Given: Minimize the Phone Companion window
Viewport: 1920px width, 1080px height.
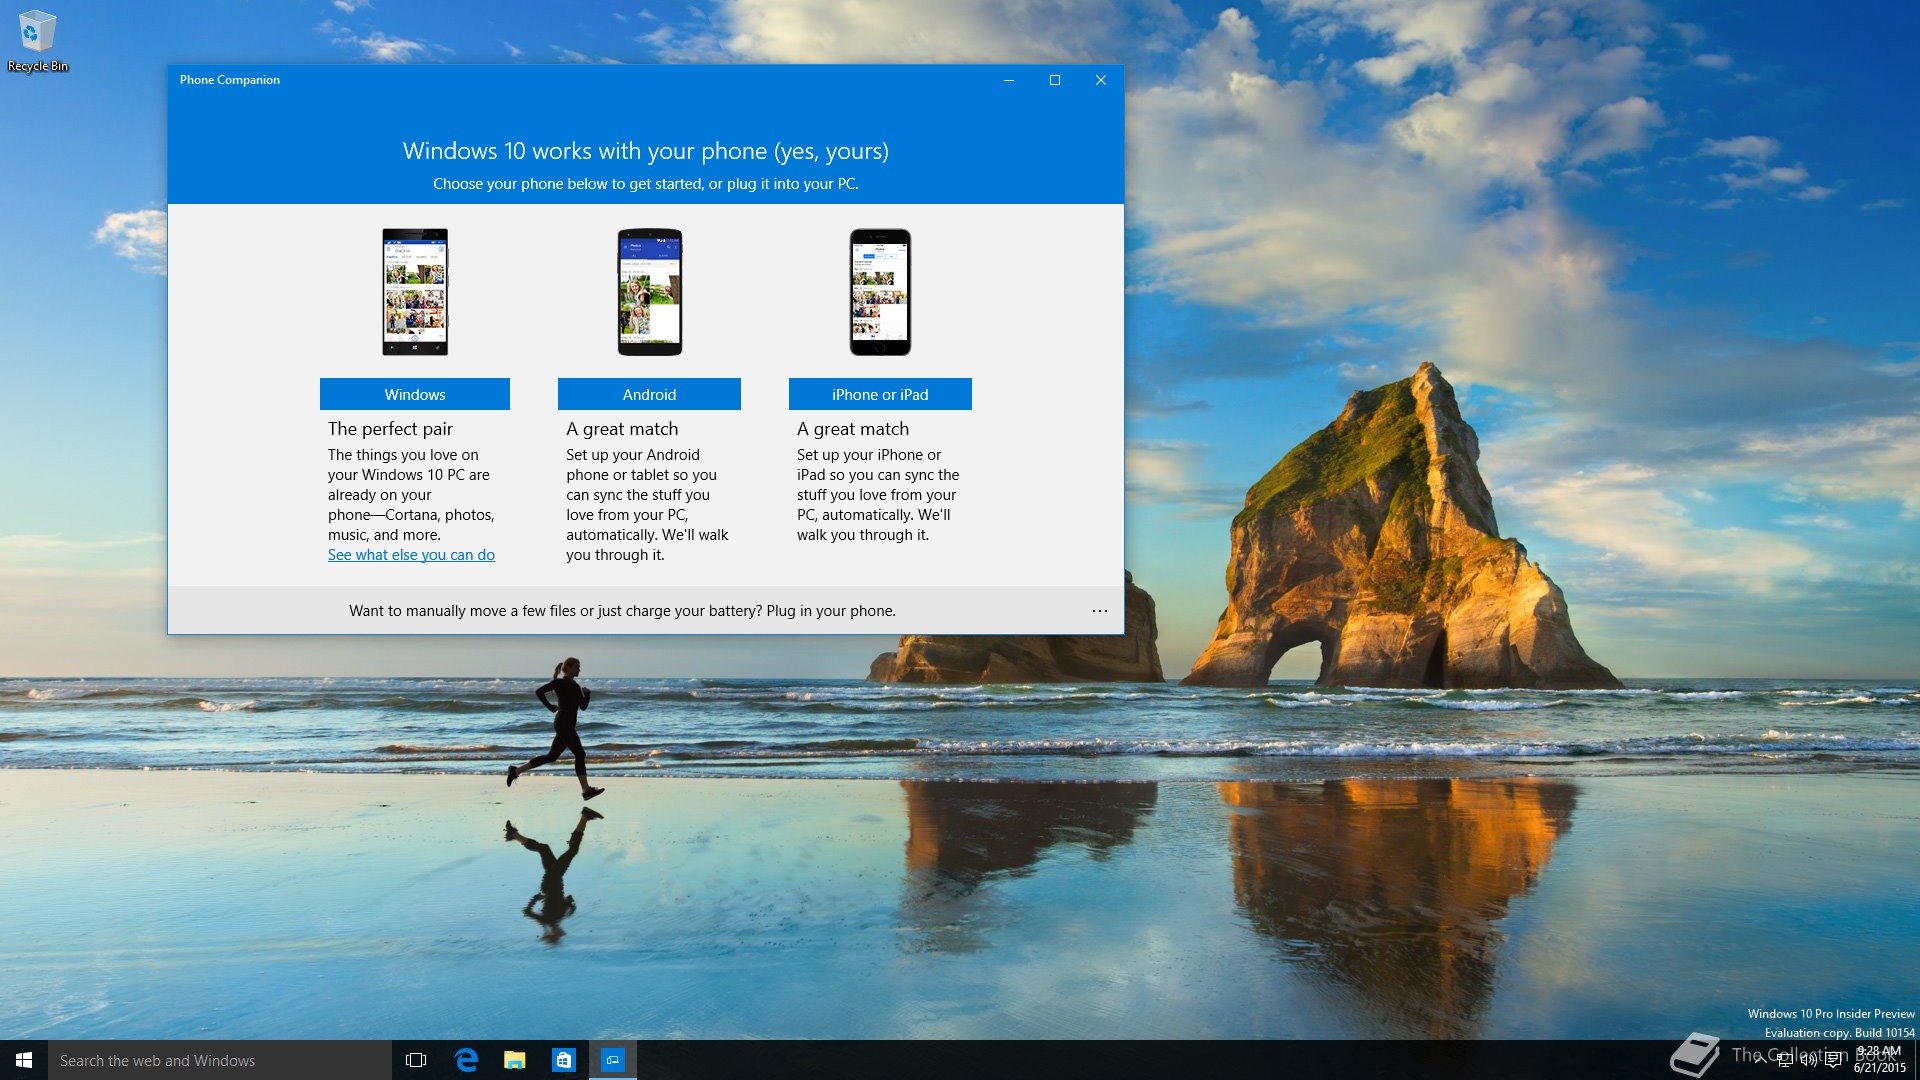Looking at the screenshot, I should pos(1009,80).
